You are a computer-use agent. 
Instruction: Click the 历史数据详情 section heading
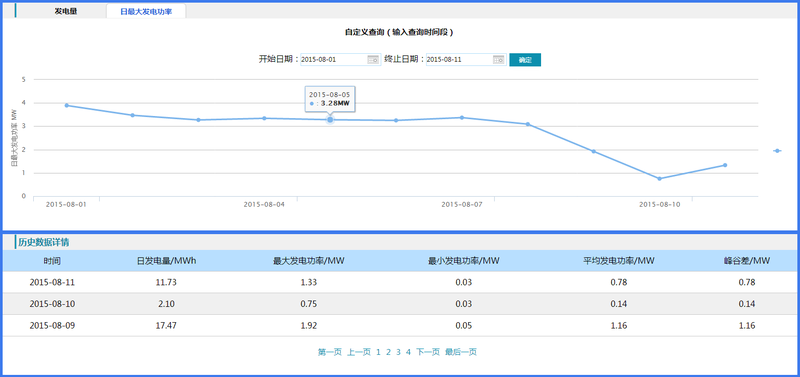(x=44, y=242)
